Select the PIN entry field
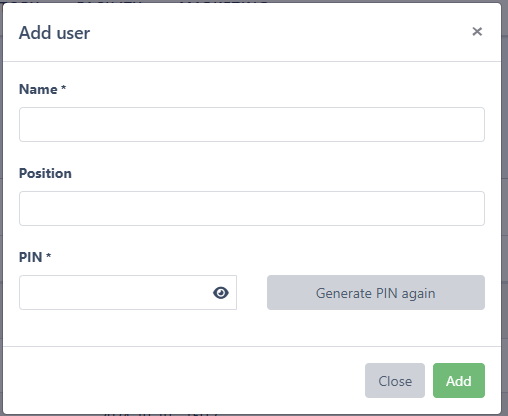This screenshot has height=416, width=508. coord(128,292)
